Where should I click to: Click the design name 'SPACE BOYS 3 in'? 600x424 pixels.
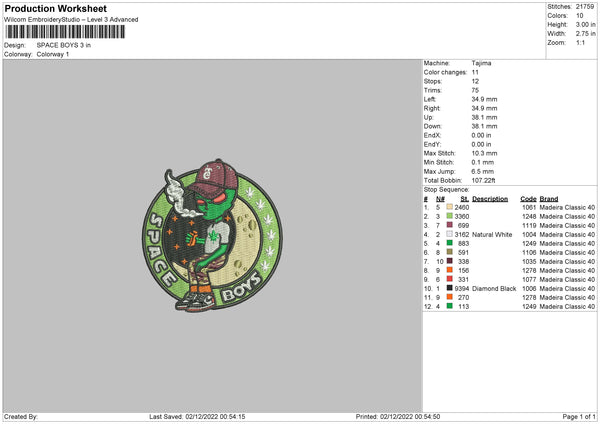64,45
